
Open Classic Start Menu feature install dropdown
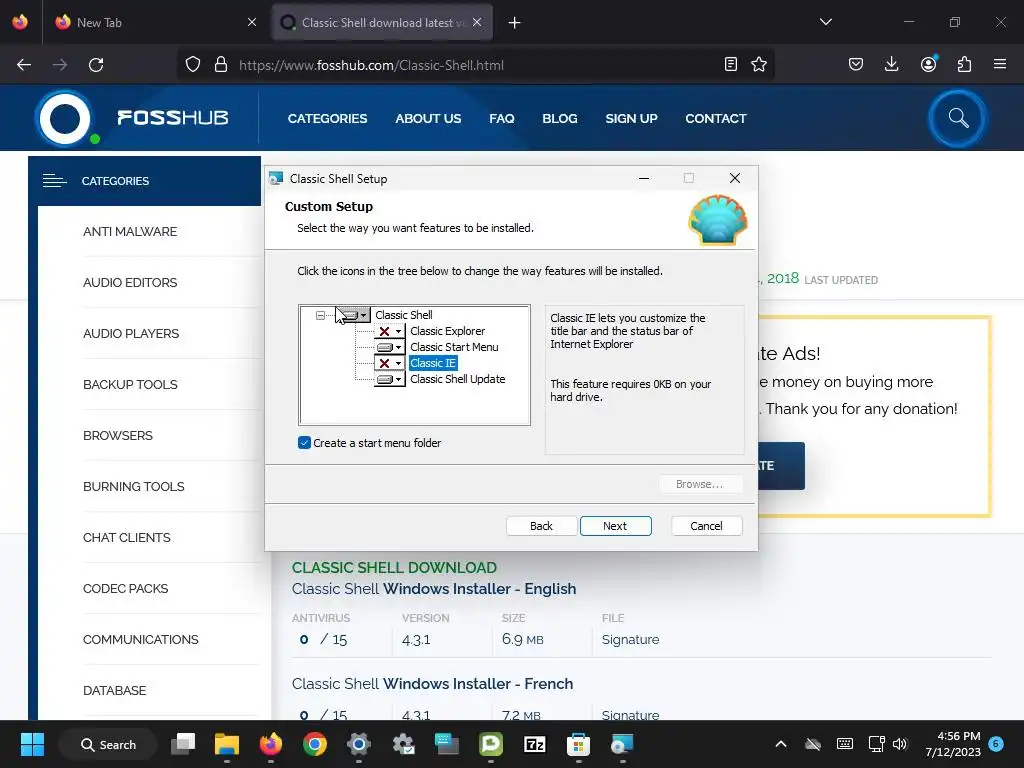tap(390, 347)
